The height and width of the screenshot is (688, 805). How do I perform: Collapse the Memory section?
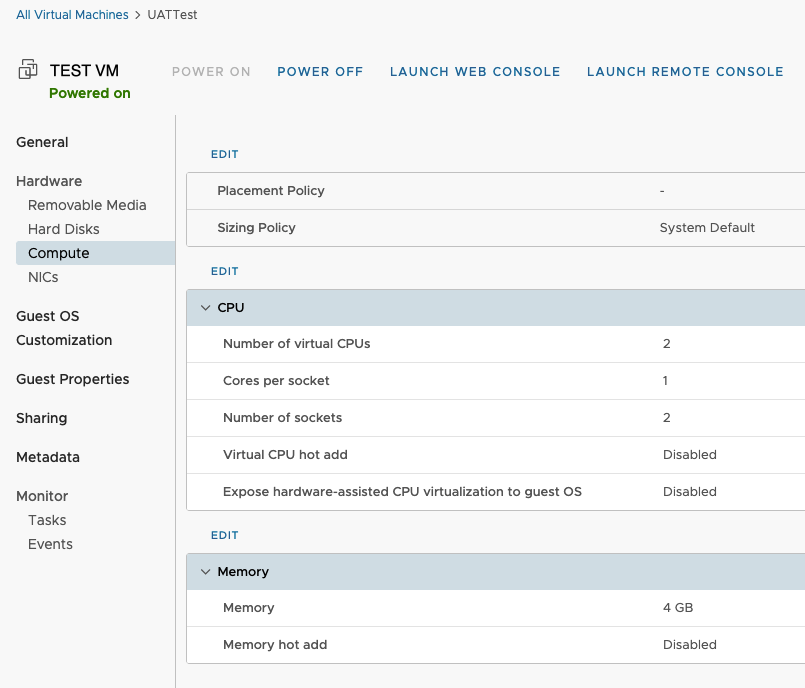click(206, 571)
